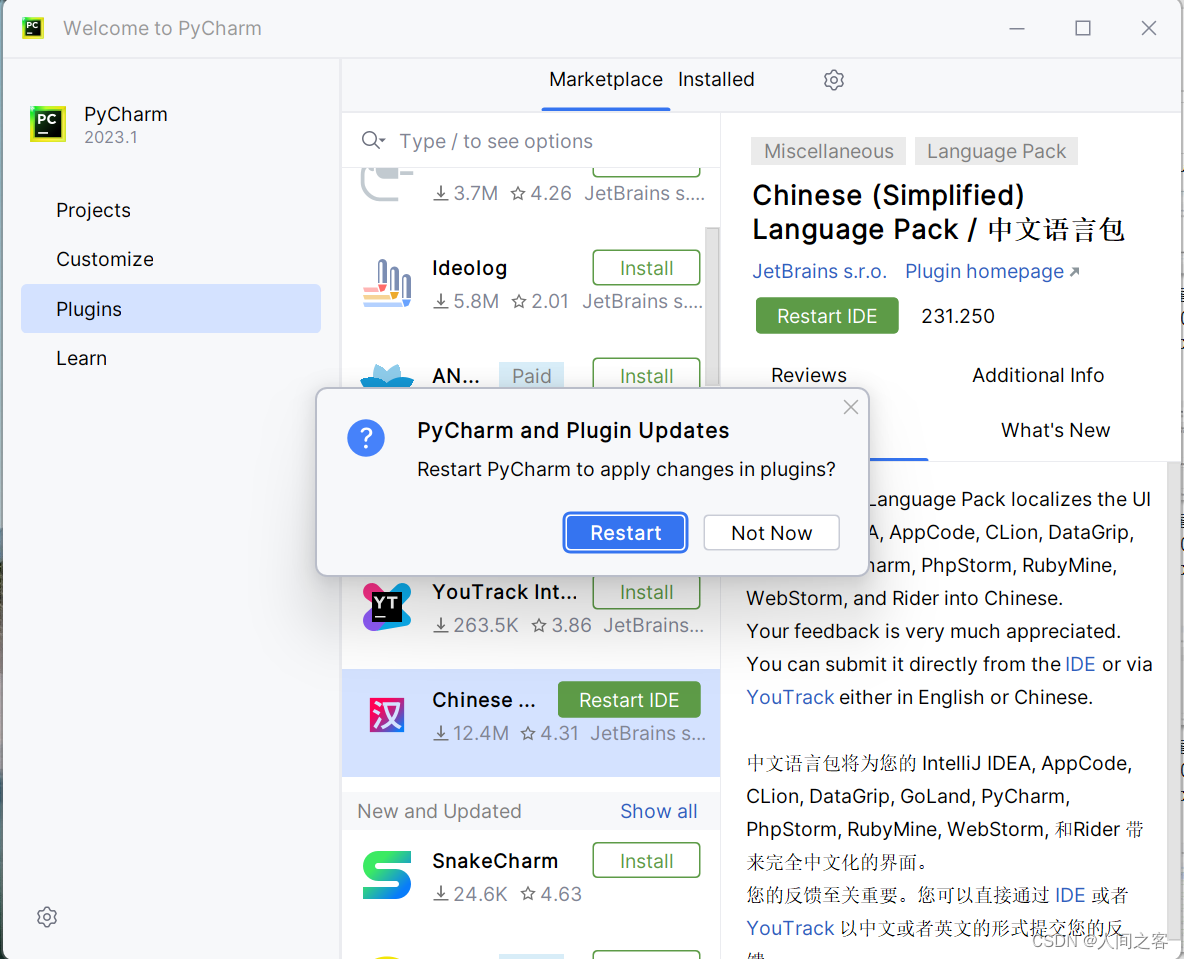Select the Ideolog plugin name
Screen dimensions: 1184x959
pyautogui.click(x=469, y=268)
